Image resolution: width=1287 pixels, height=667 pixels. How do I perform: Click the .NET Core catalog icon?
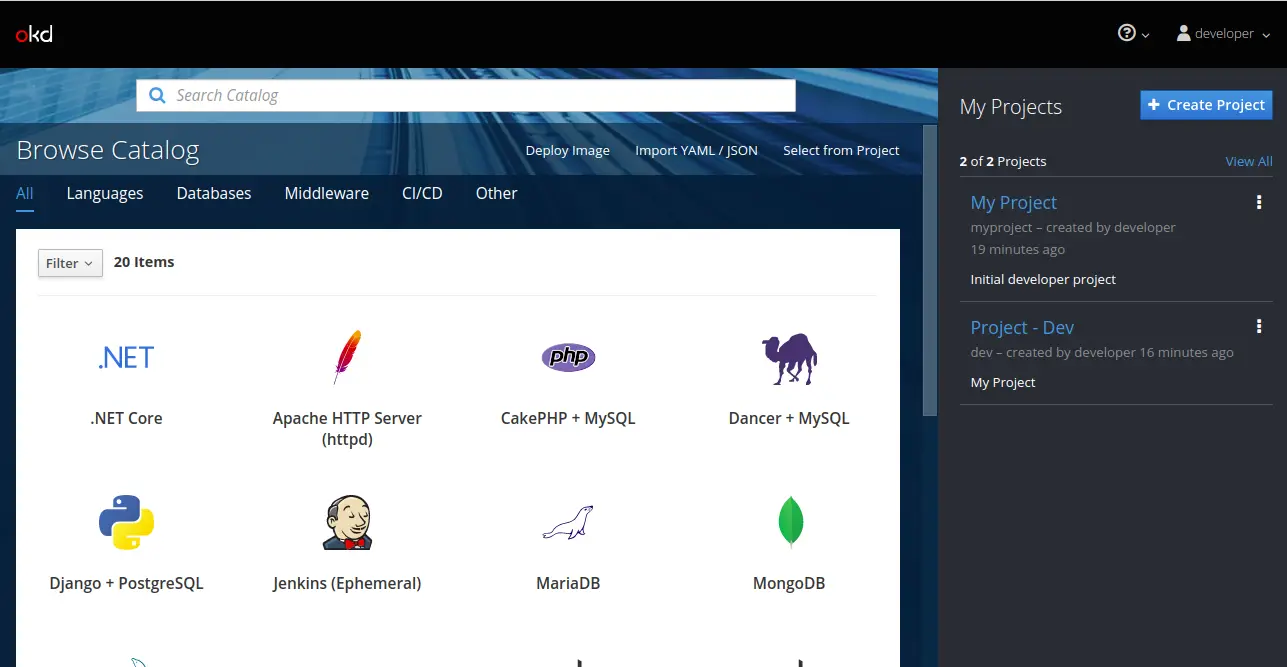click(126, 358)
